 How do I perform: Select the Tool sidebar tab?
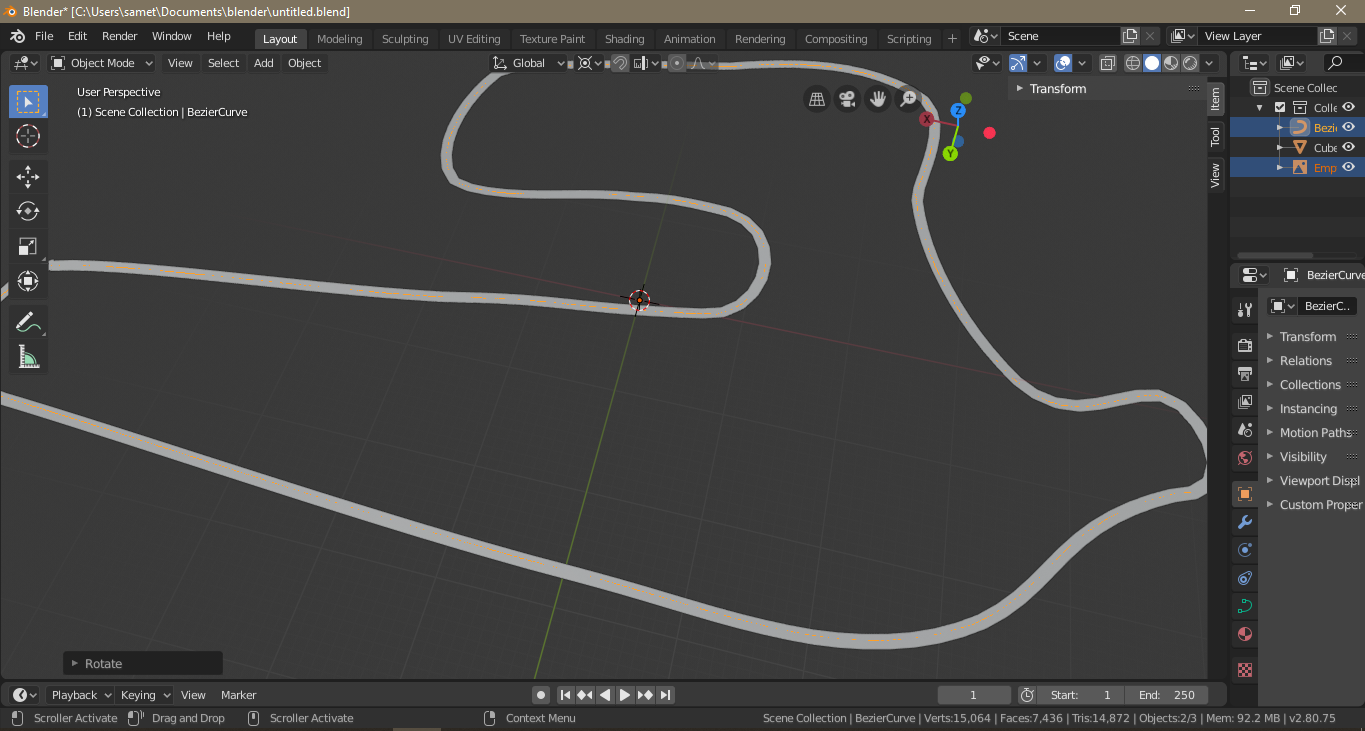click(x=1216, y=137)
